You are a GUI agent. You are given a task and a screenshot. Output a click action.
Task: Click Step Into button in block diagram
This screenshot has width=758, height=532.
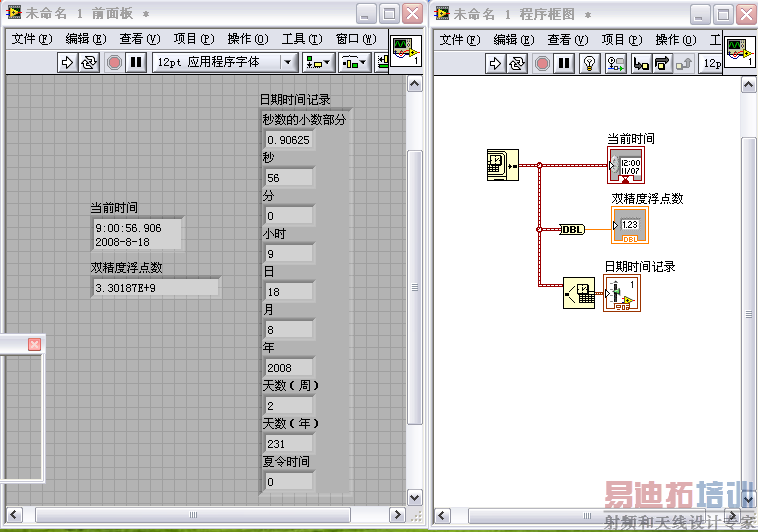[x=641, y=63]
